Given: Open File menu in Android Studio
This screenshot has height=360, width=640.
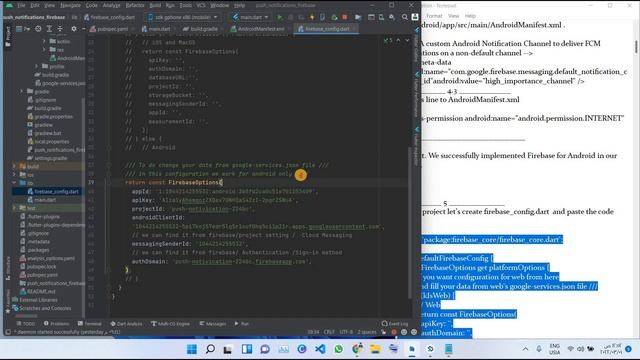Looking at the screenshot, I should [x=21, y=5].
